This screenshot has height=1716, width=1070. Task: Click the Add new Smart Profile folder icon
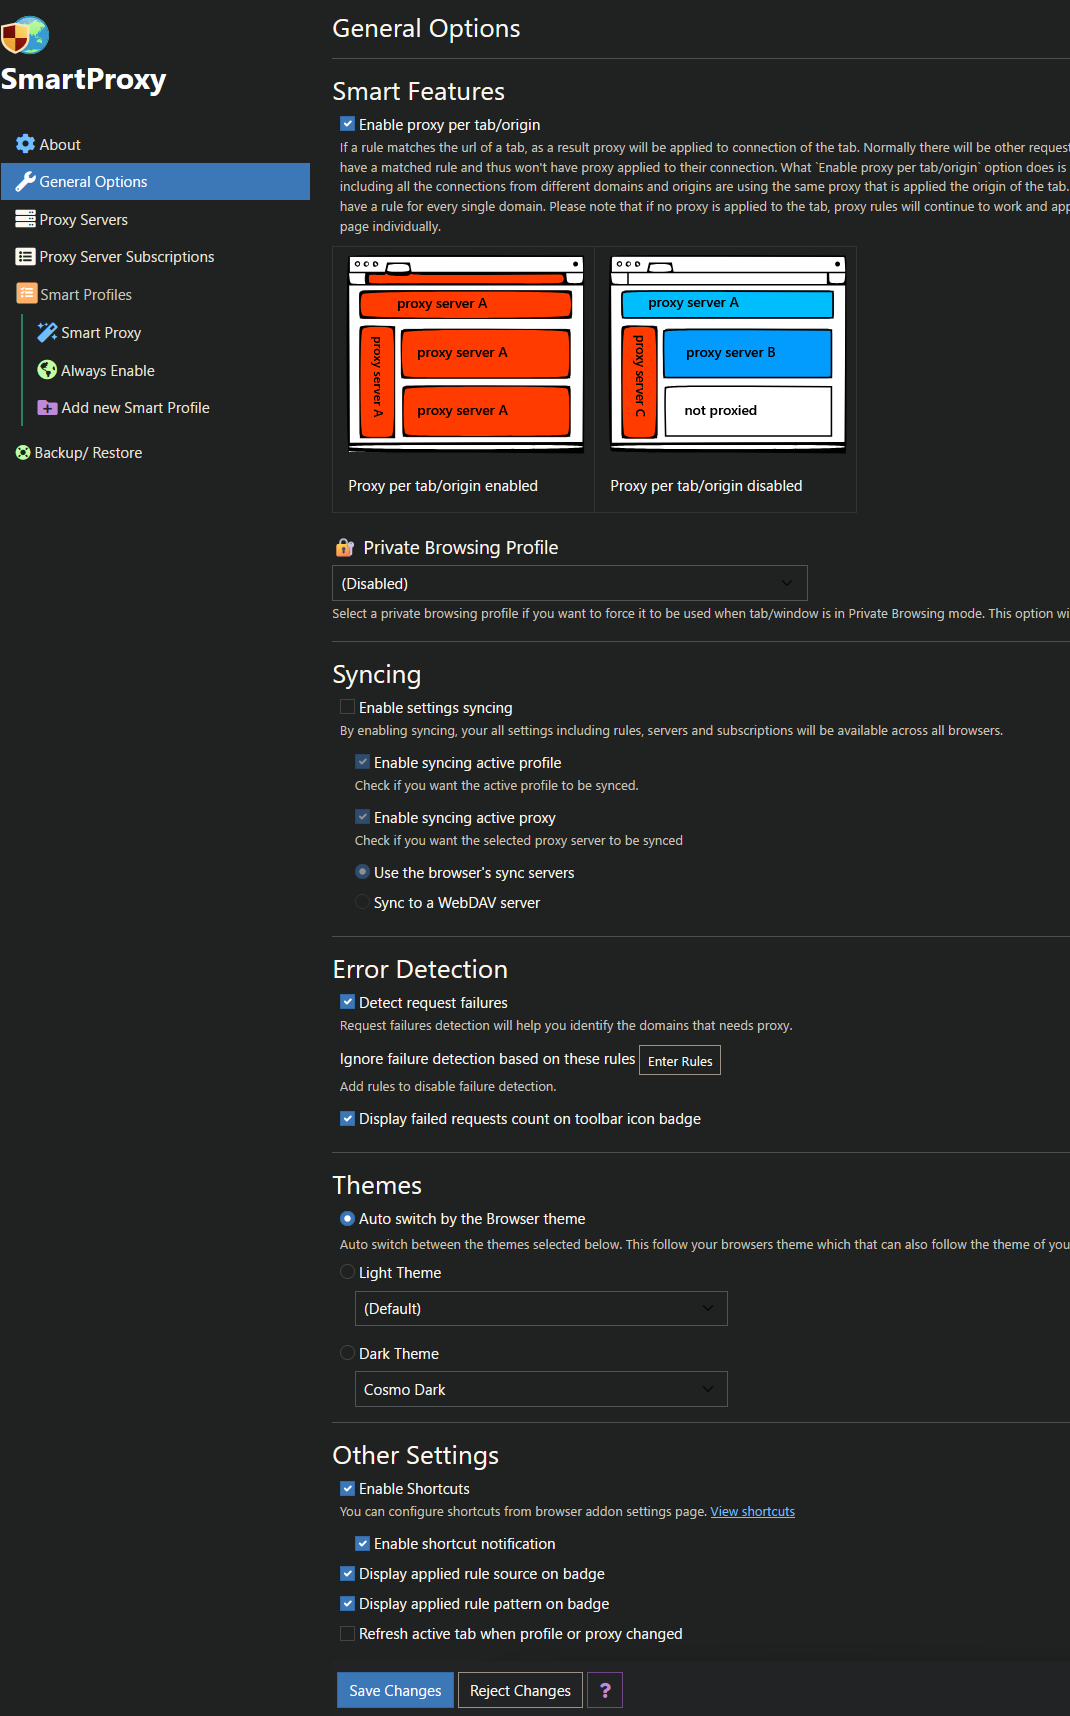pos(47,408)
